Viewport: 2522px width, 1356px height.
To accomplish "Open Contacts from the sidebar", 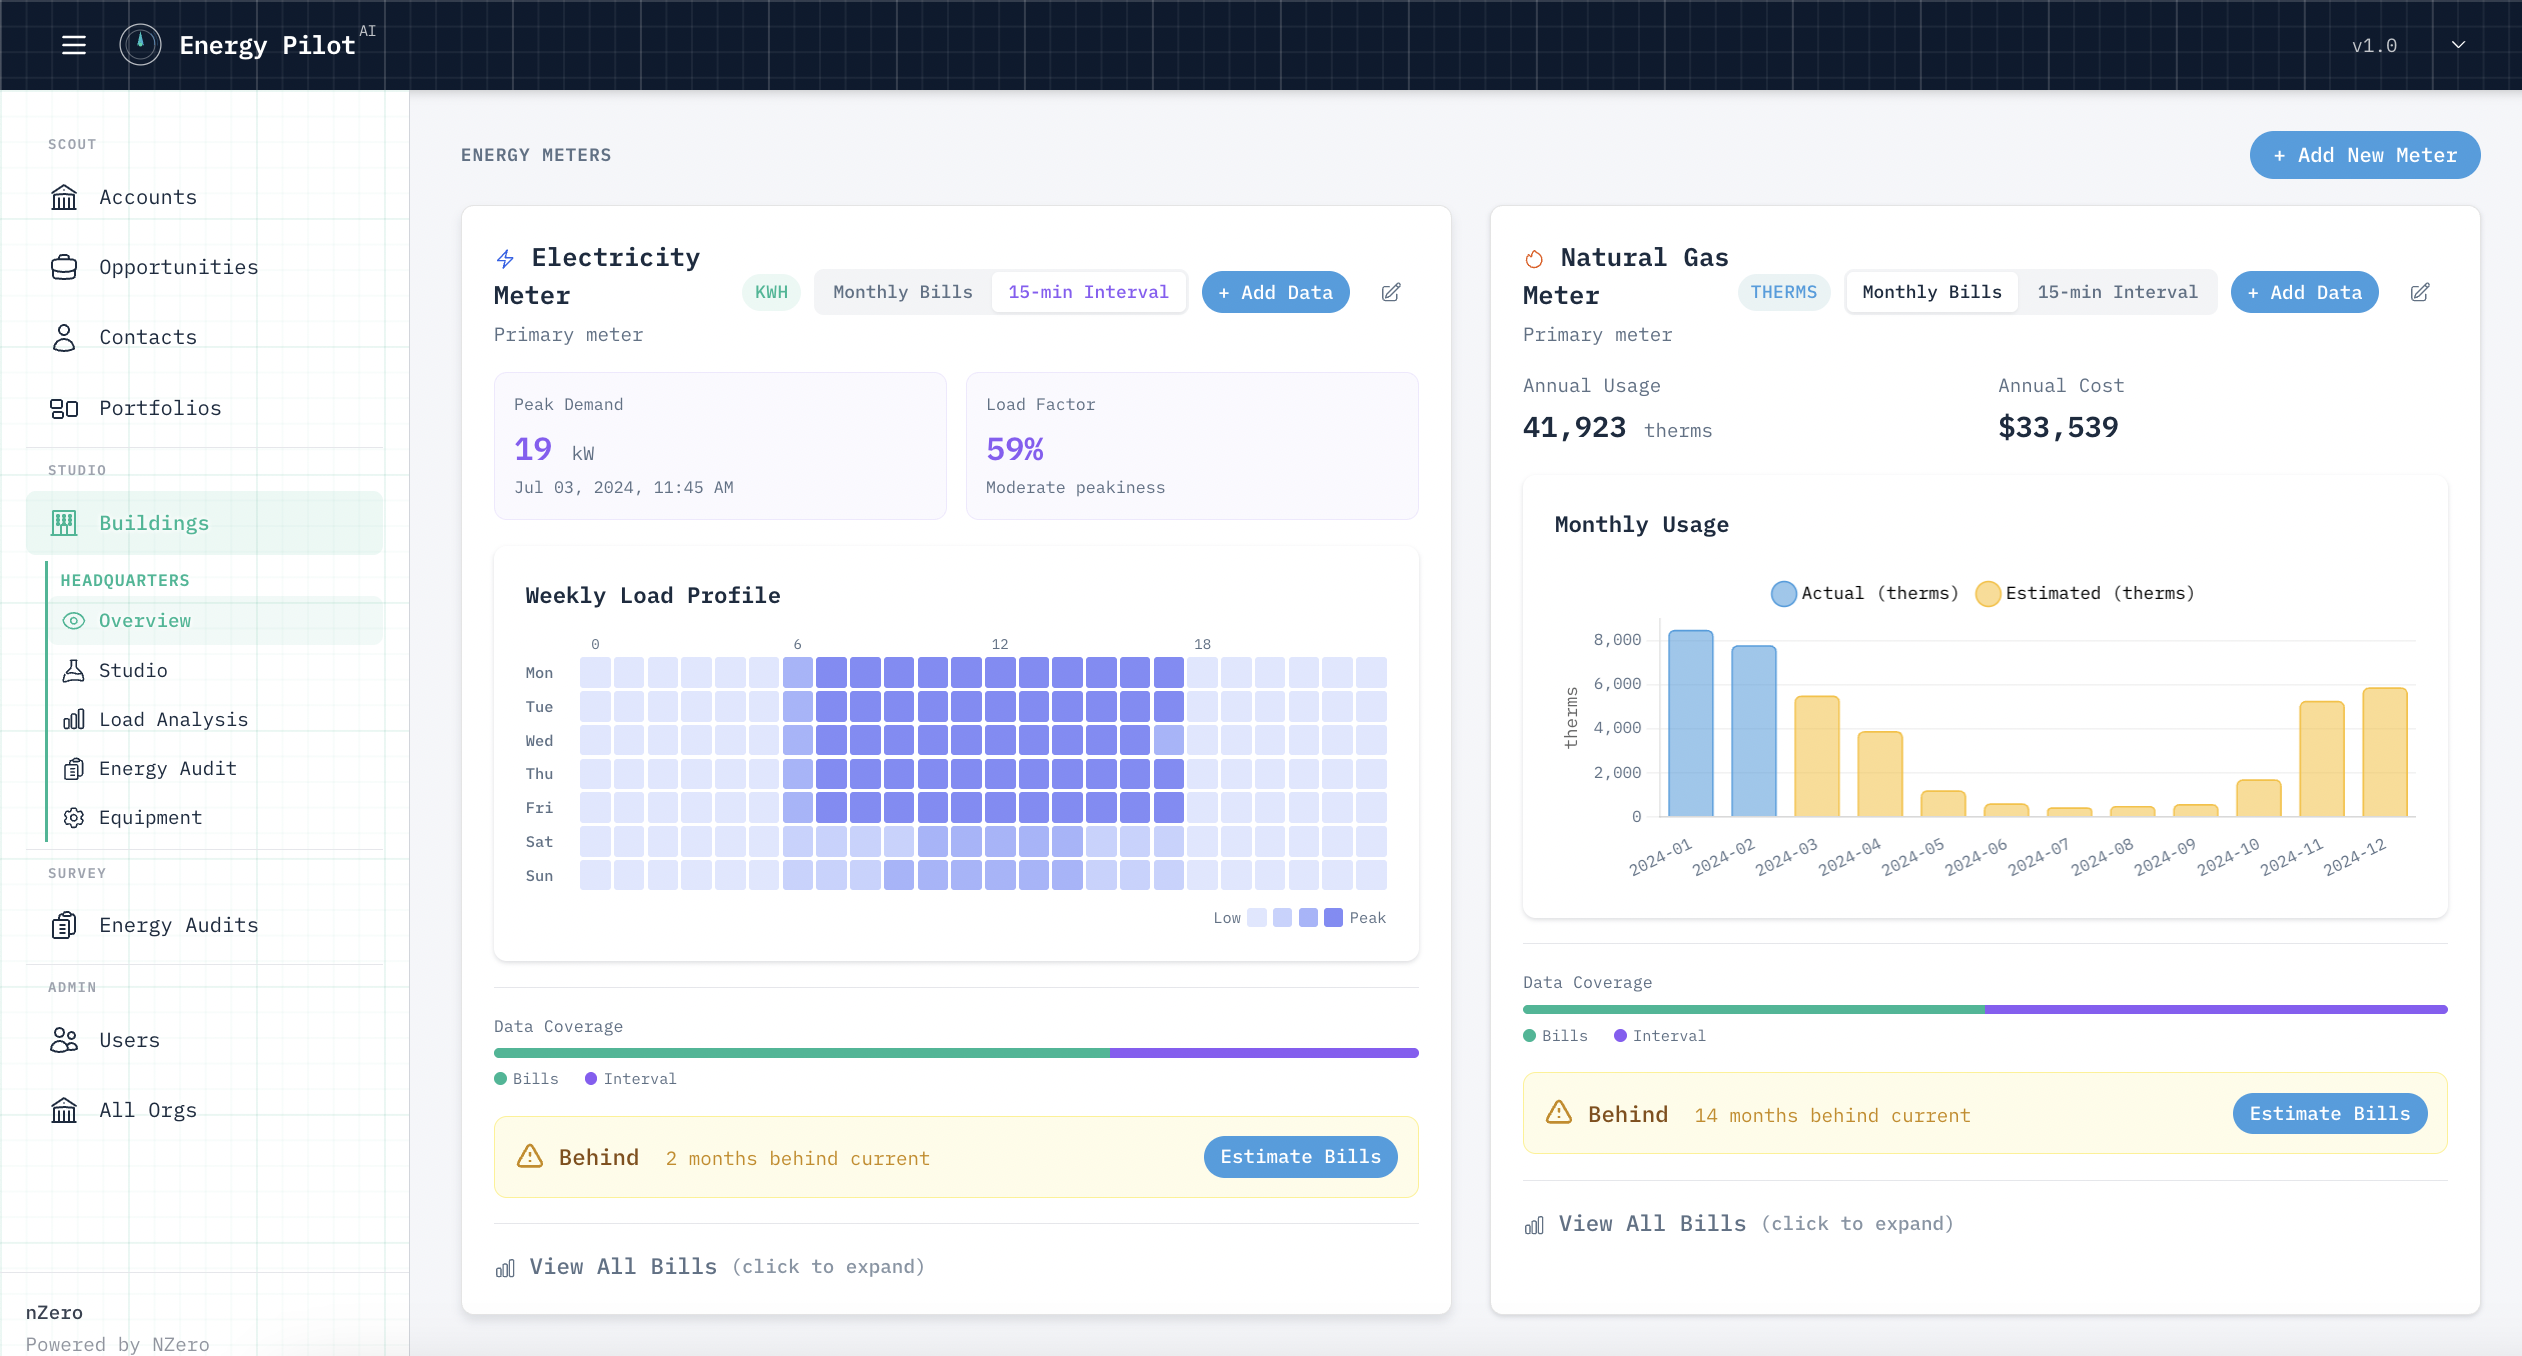I will click(x=64, y=337).
